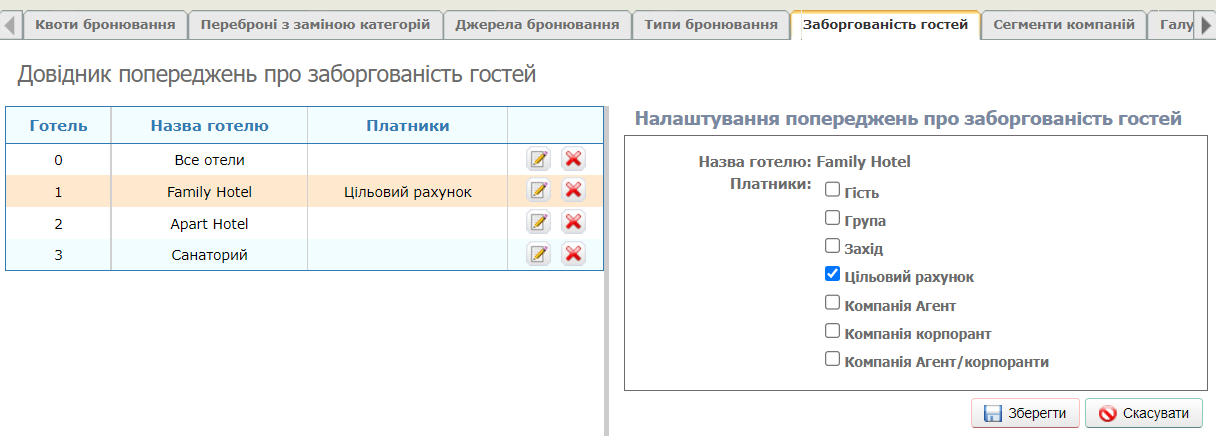Uncheck the Цільовий рахунок checkbox
This screenshot has width=1216, height=443.
832,274
